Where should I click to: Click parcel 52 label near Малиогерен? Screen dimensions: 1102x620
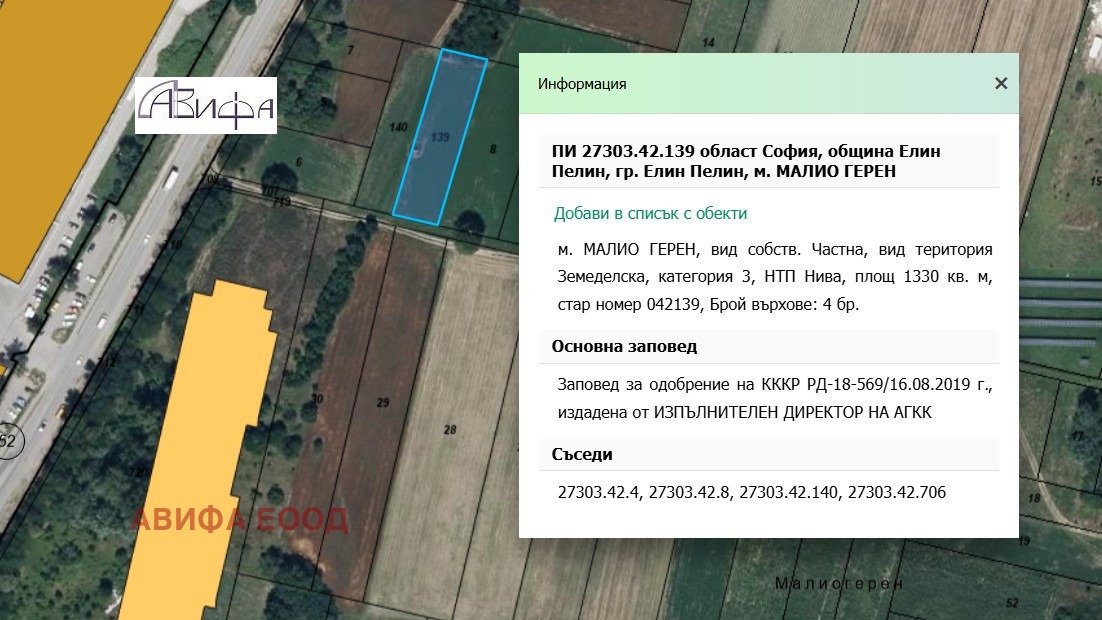pos(1012,603)
